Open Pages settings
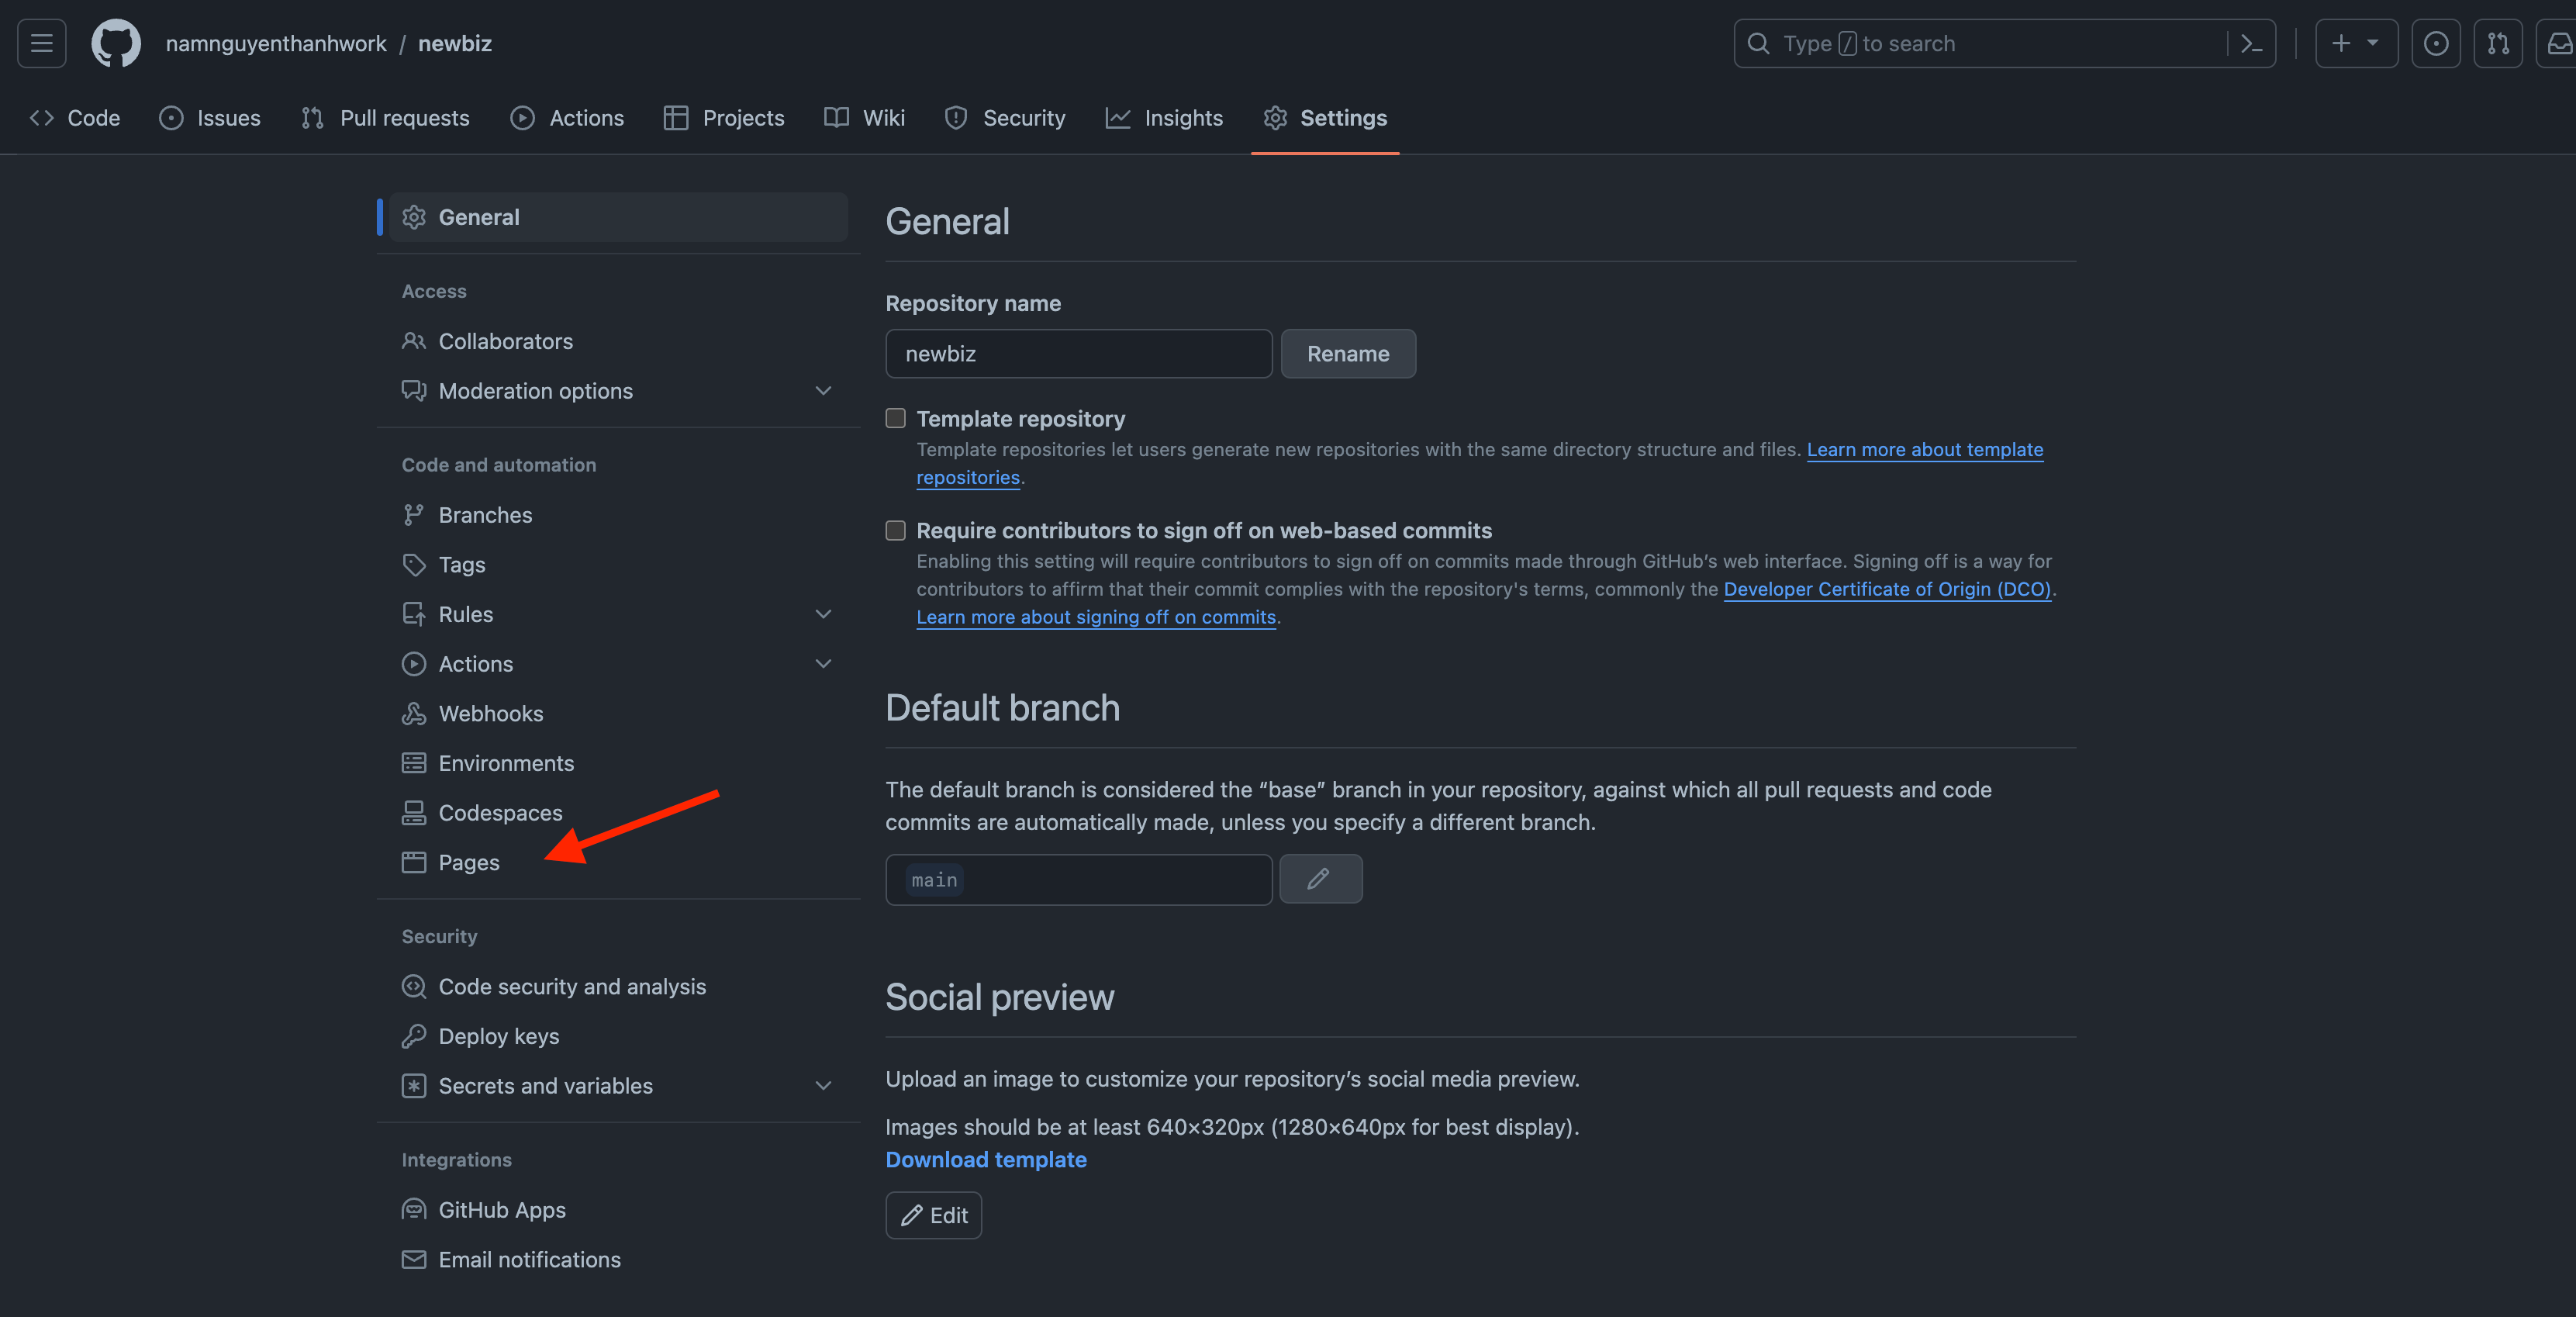This screenshot has height=1317, width=2576. coord(619,863)
